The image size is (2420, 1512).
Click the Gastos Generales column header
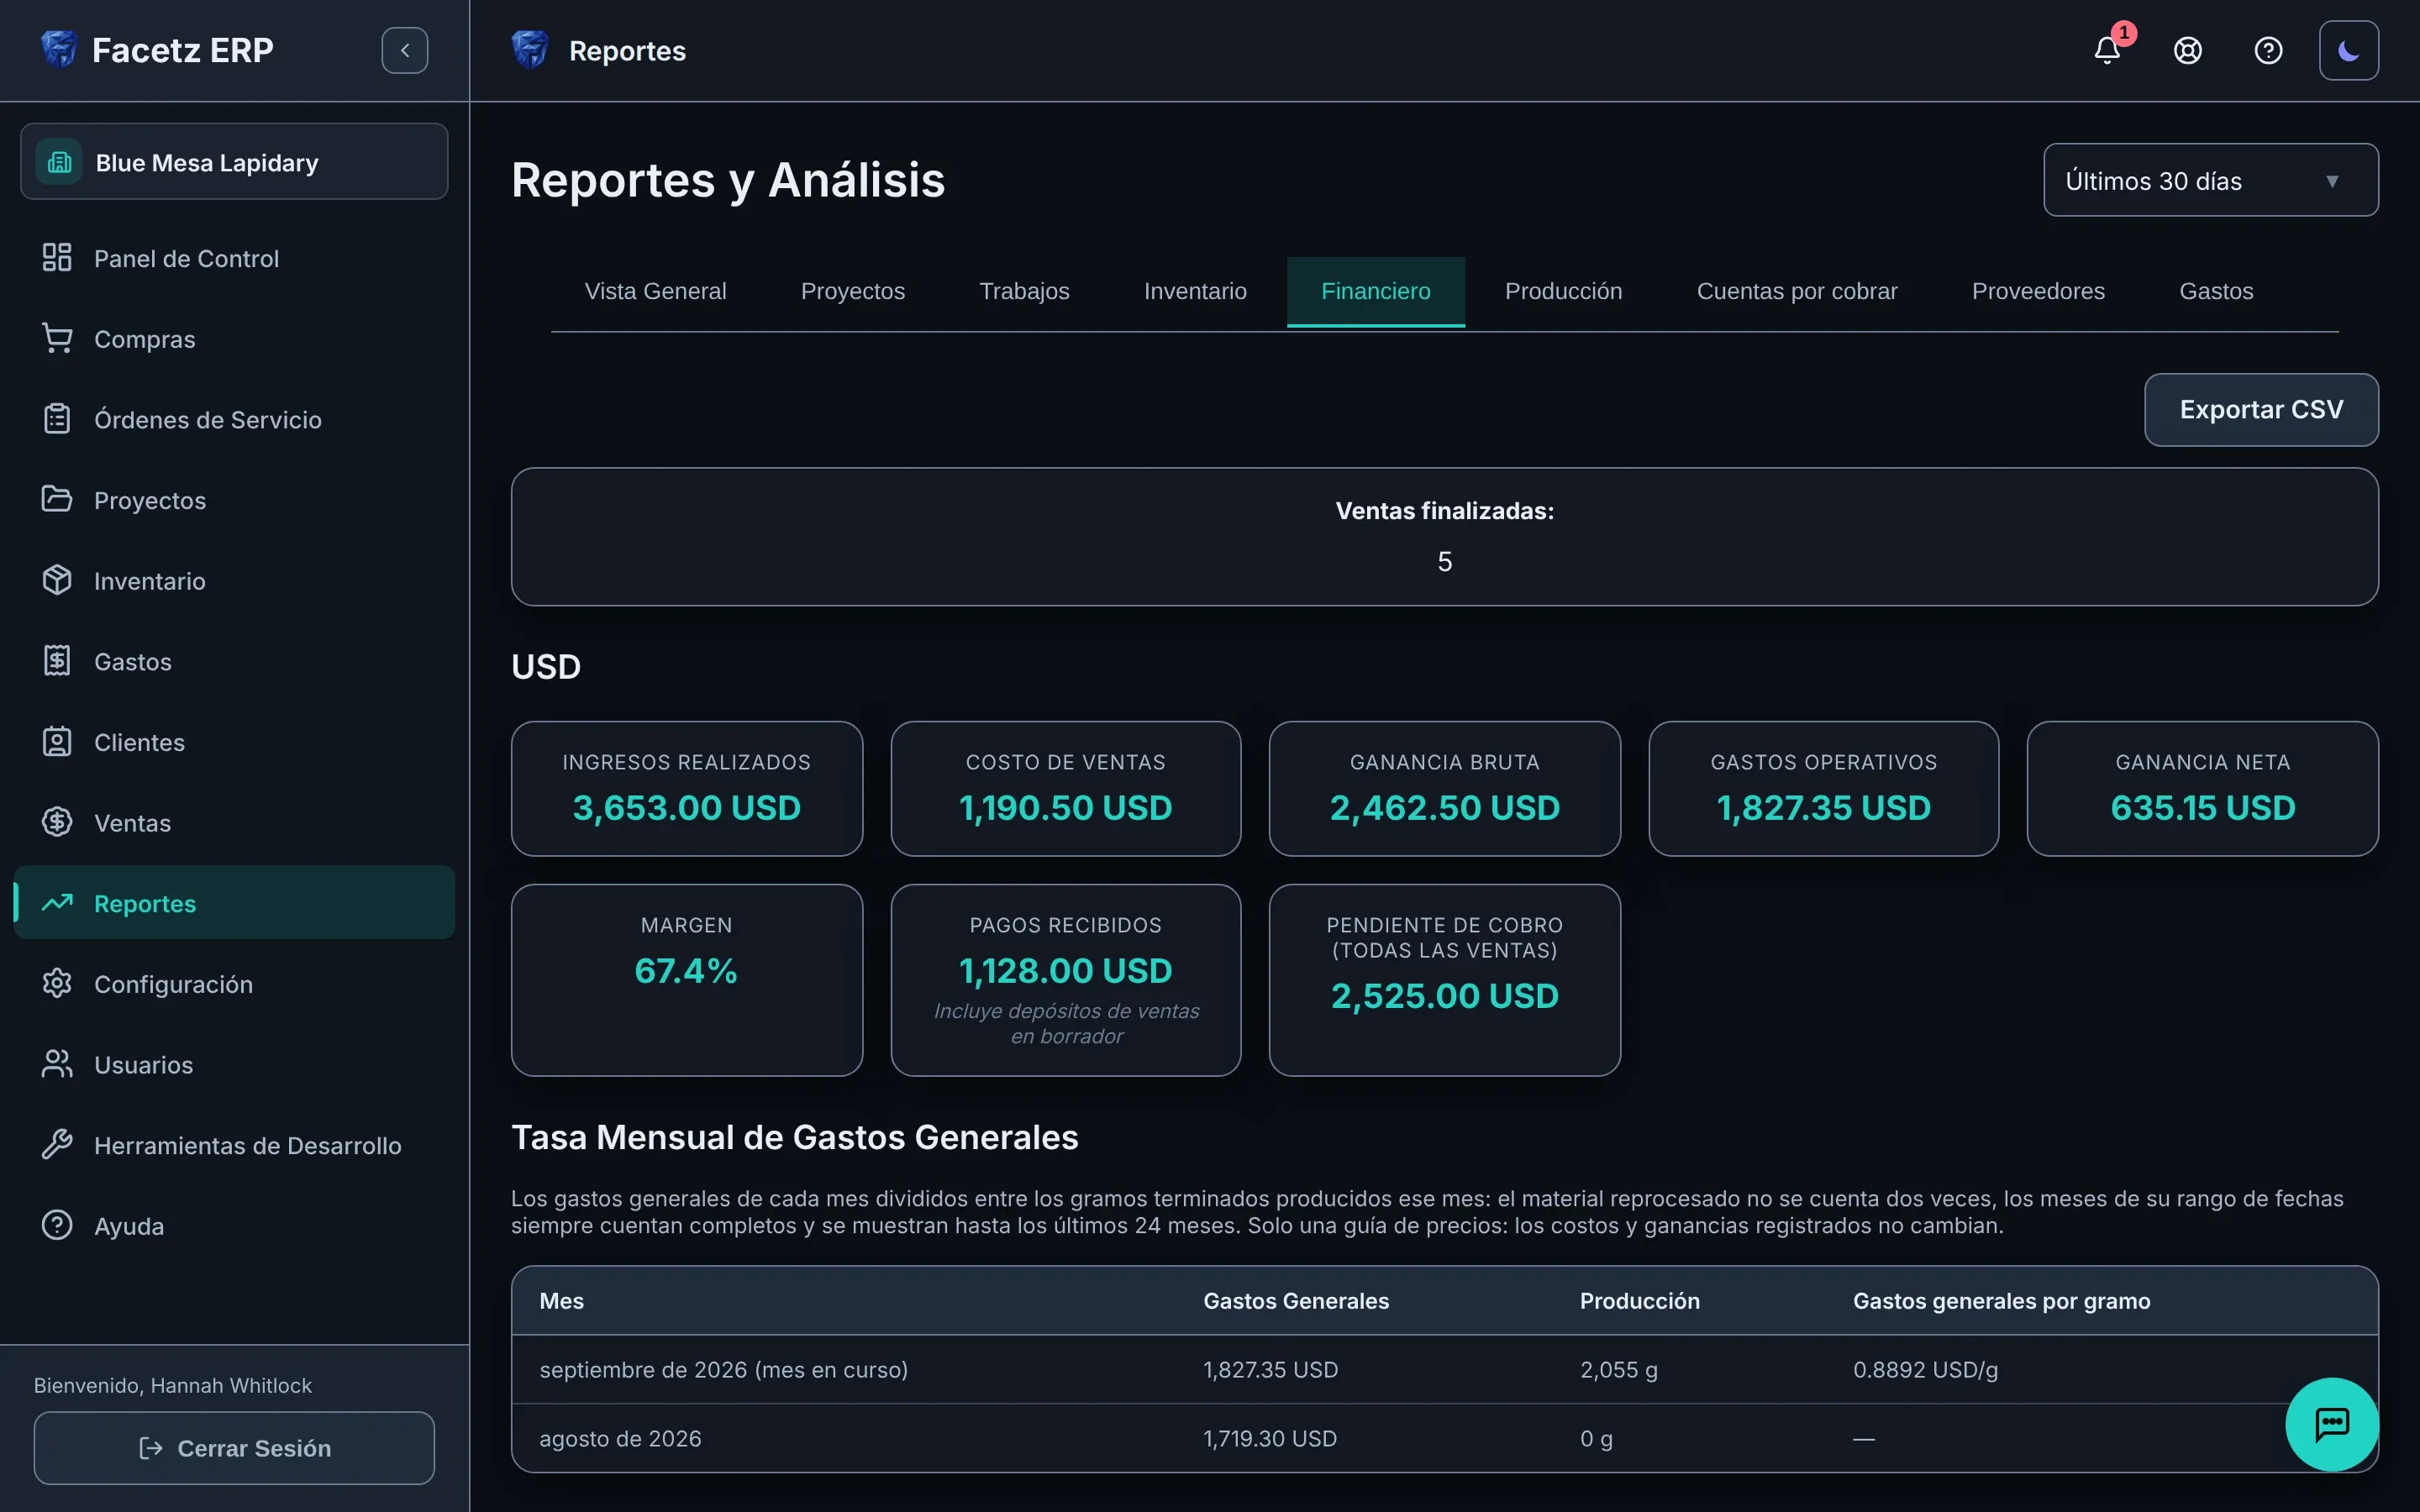(1296, 1301)
